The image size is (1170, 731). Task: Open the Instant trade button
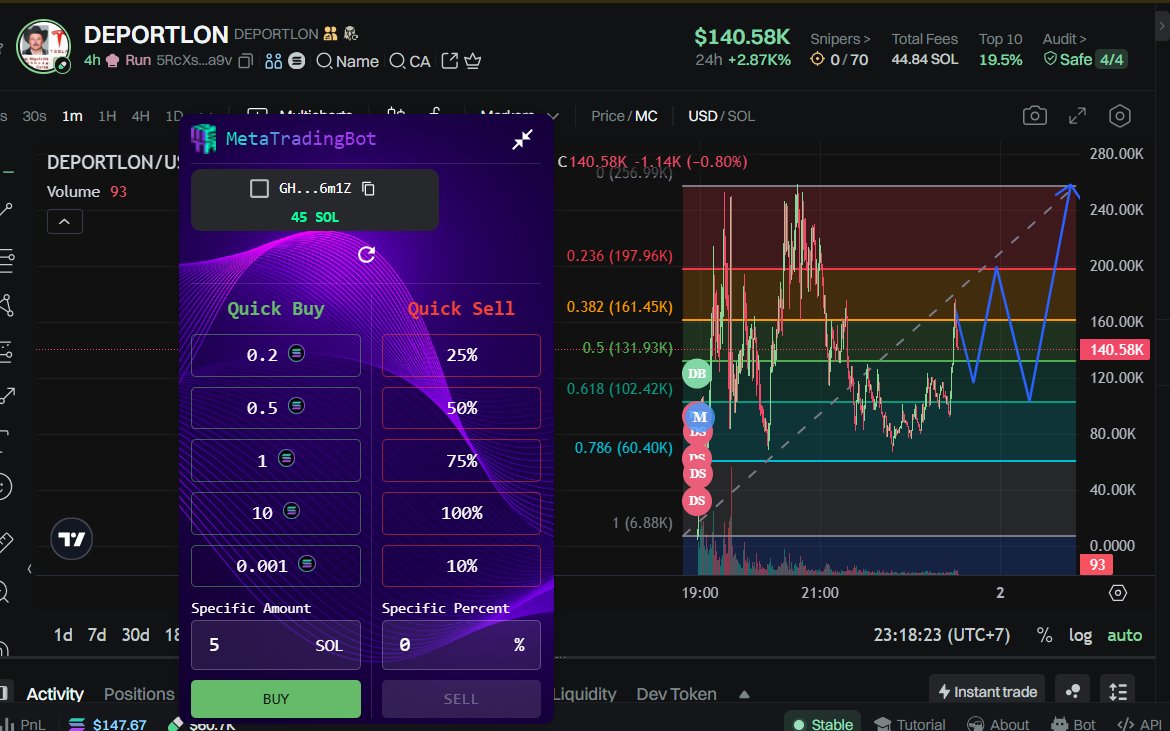tap(986, 691)
